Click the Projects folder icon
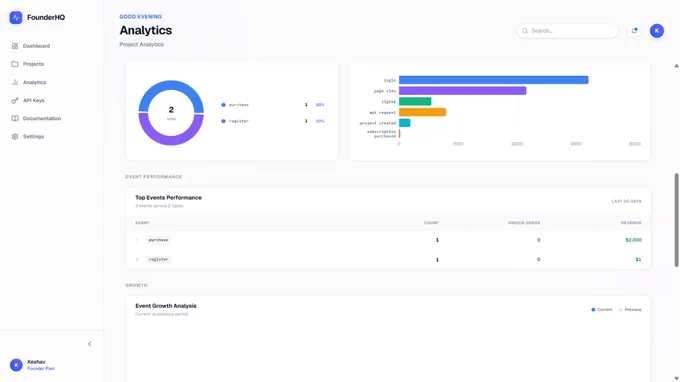 click(x=15, y=64)
